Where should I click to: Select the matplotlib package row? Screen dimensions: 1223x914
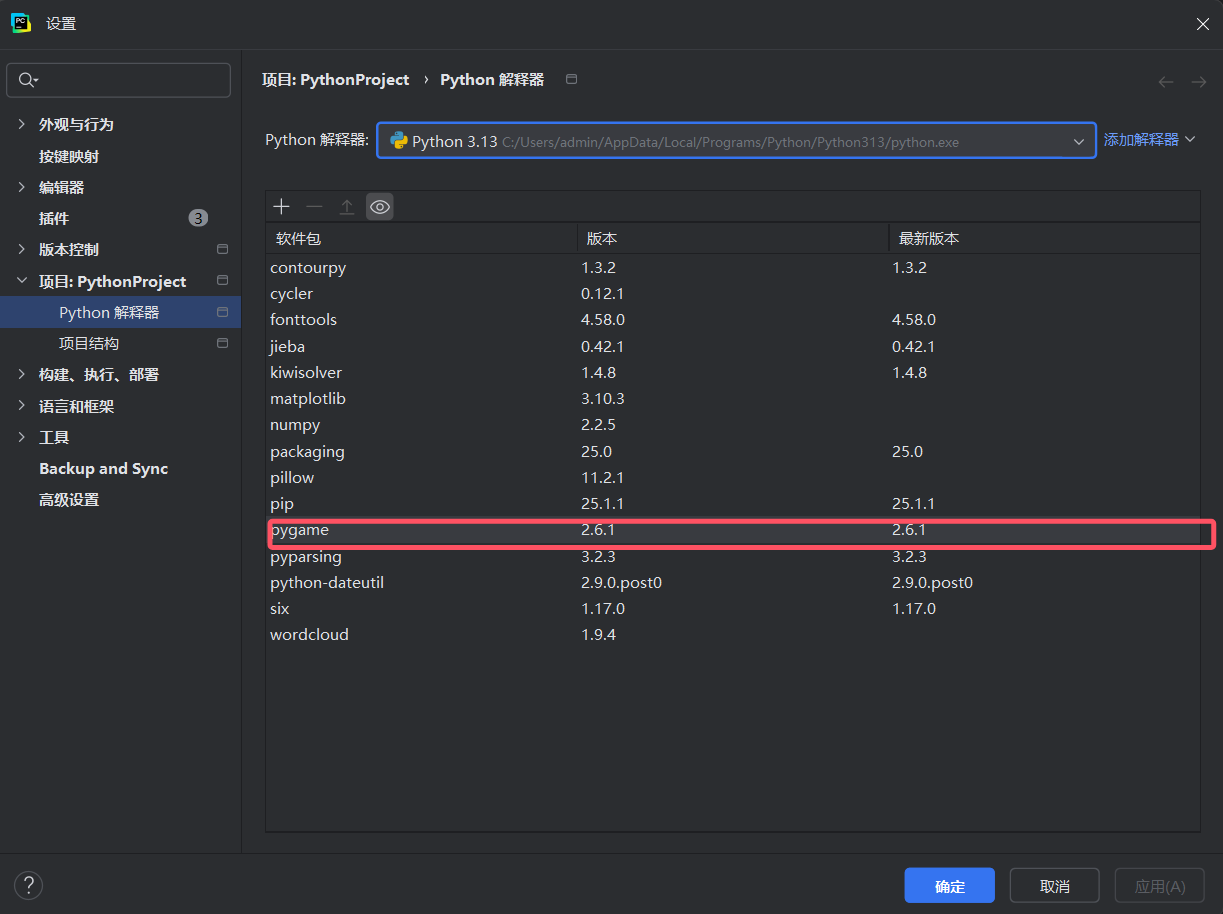(x=733, y=398)
